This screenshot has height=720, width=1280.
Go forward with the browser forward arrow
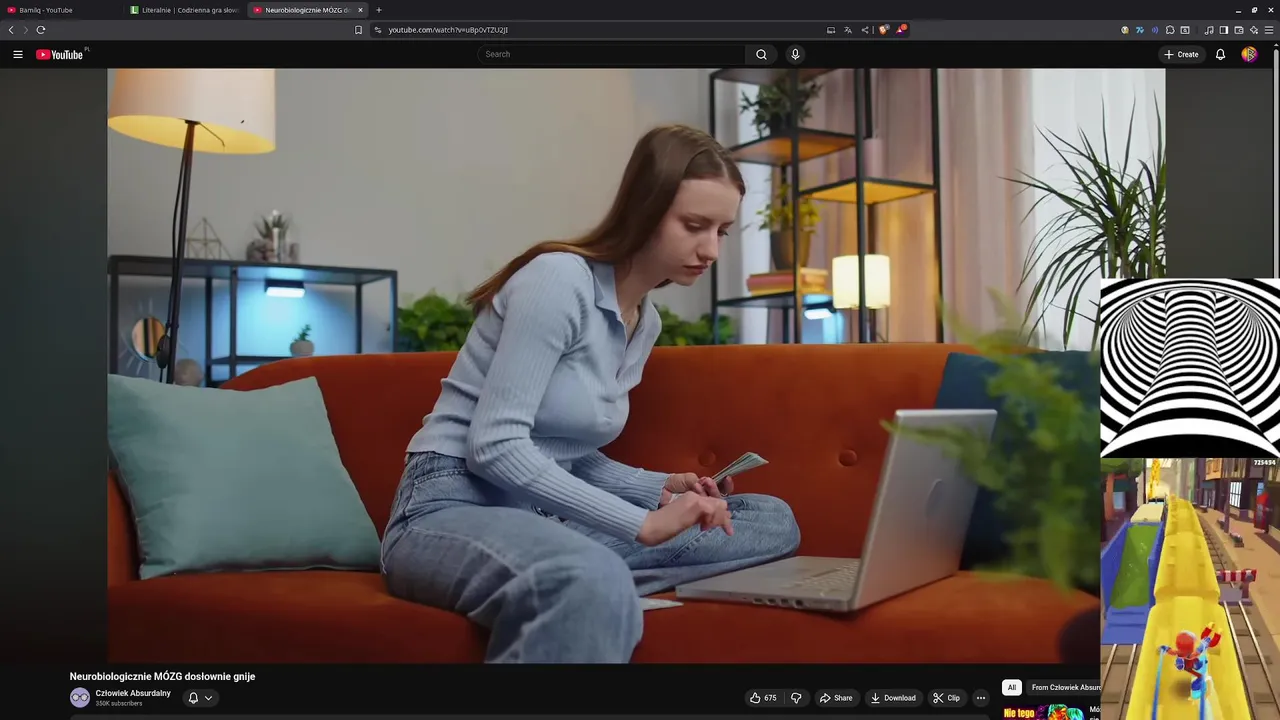(x=26, y=30)
